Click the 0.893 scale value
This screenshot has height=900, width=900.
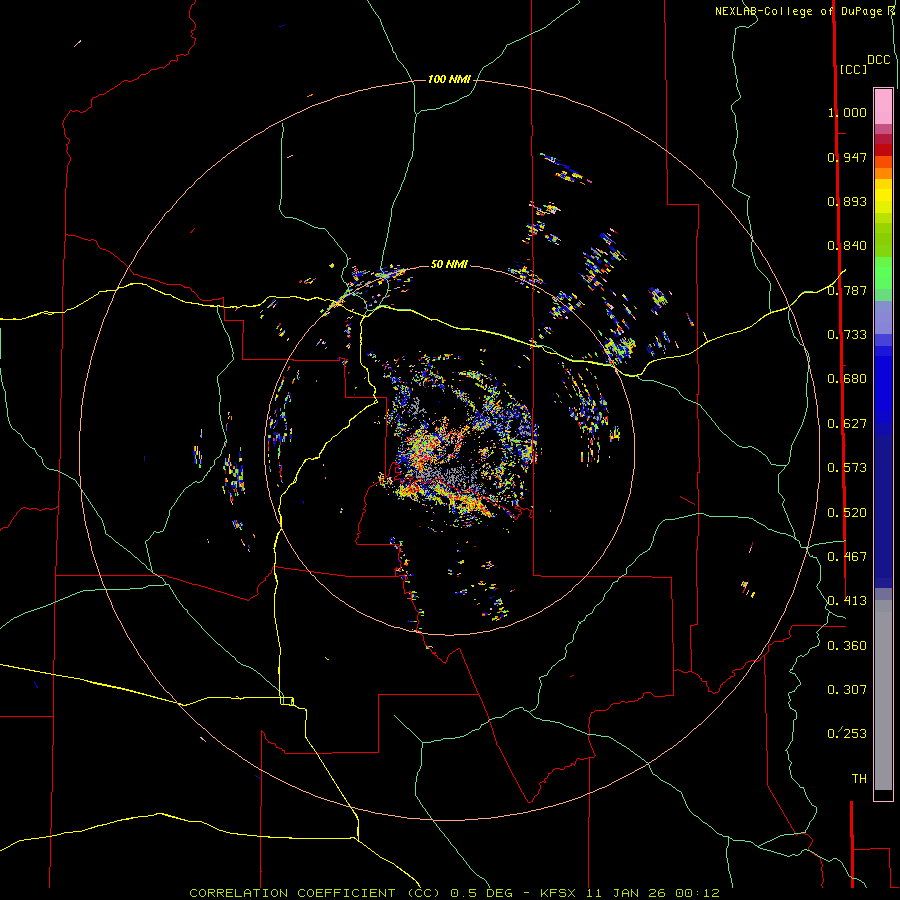(x=847, y=201)
